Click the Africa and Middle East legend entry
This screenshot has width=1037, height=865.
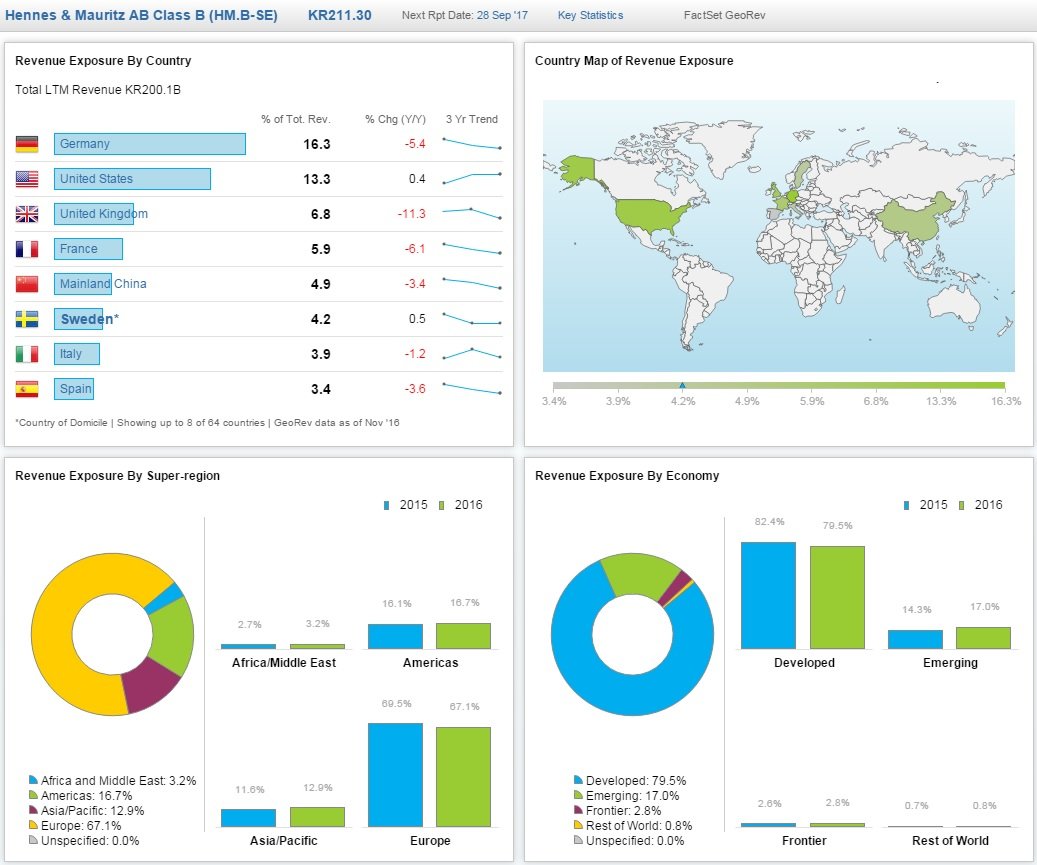[x=112, y=780]
